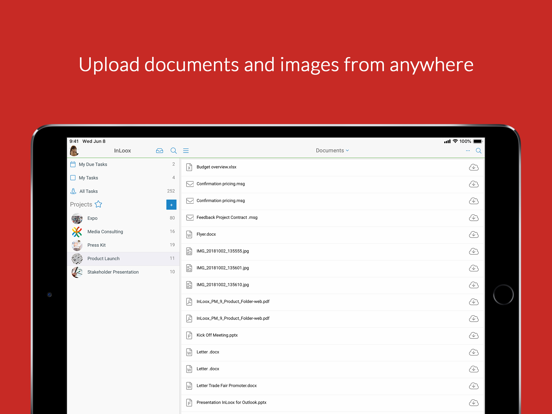
Task: Click the image file icon for IMG_20181002_135555.jpg
Action: coord(189,251)
